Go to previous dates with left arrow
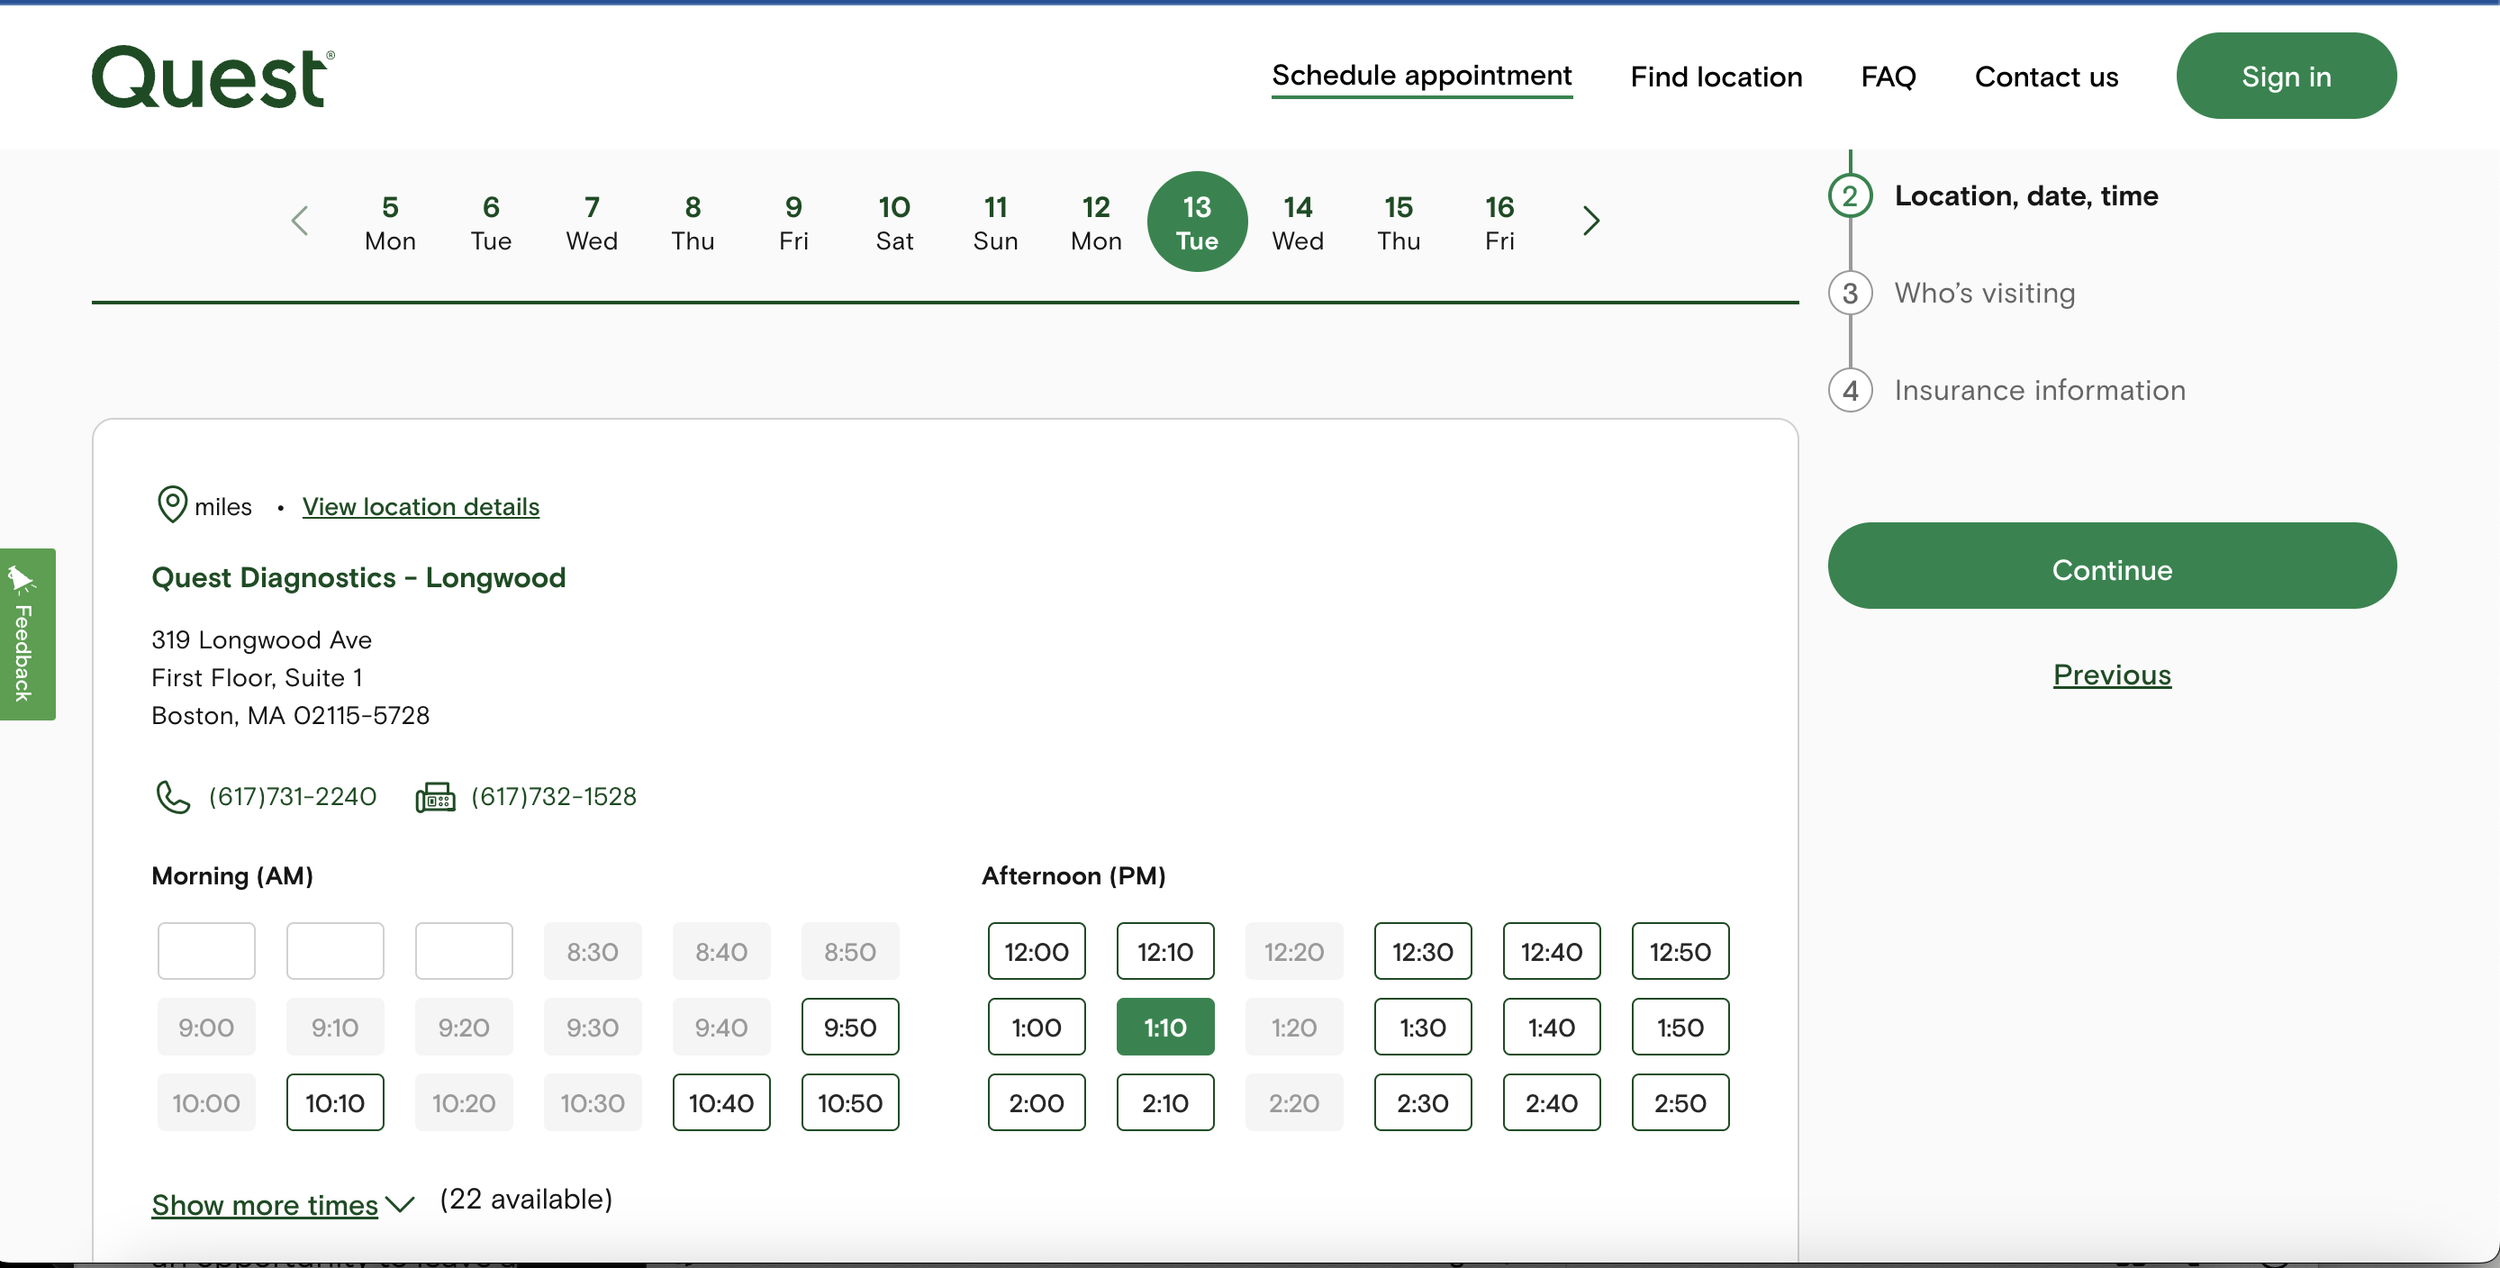 click(300, 221)
